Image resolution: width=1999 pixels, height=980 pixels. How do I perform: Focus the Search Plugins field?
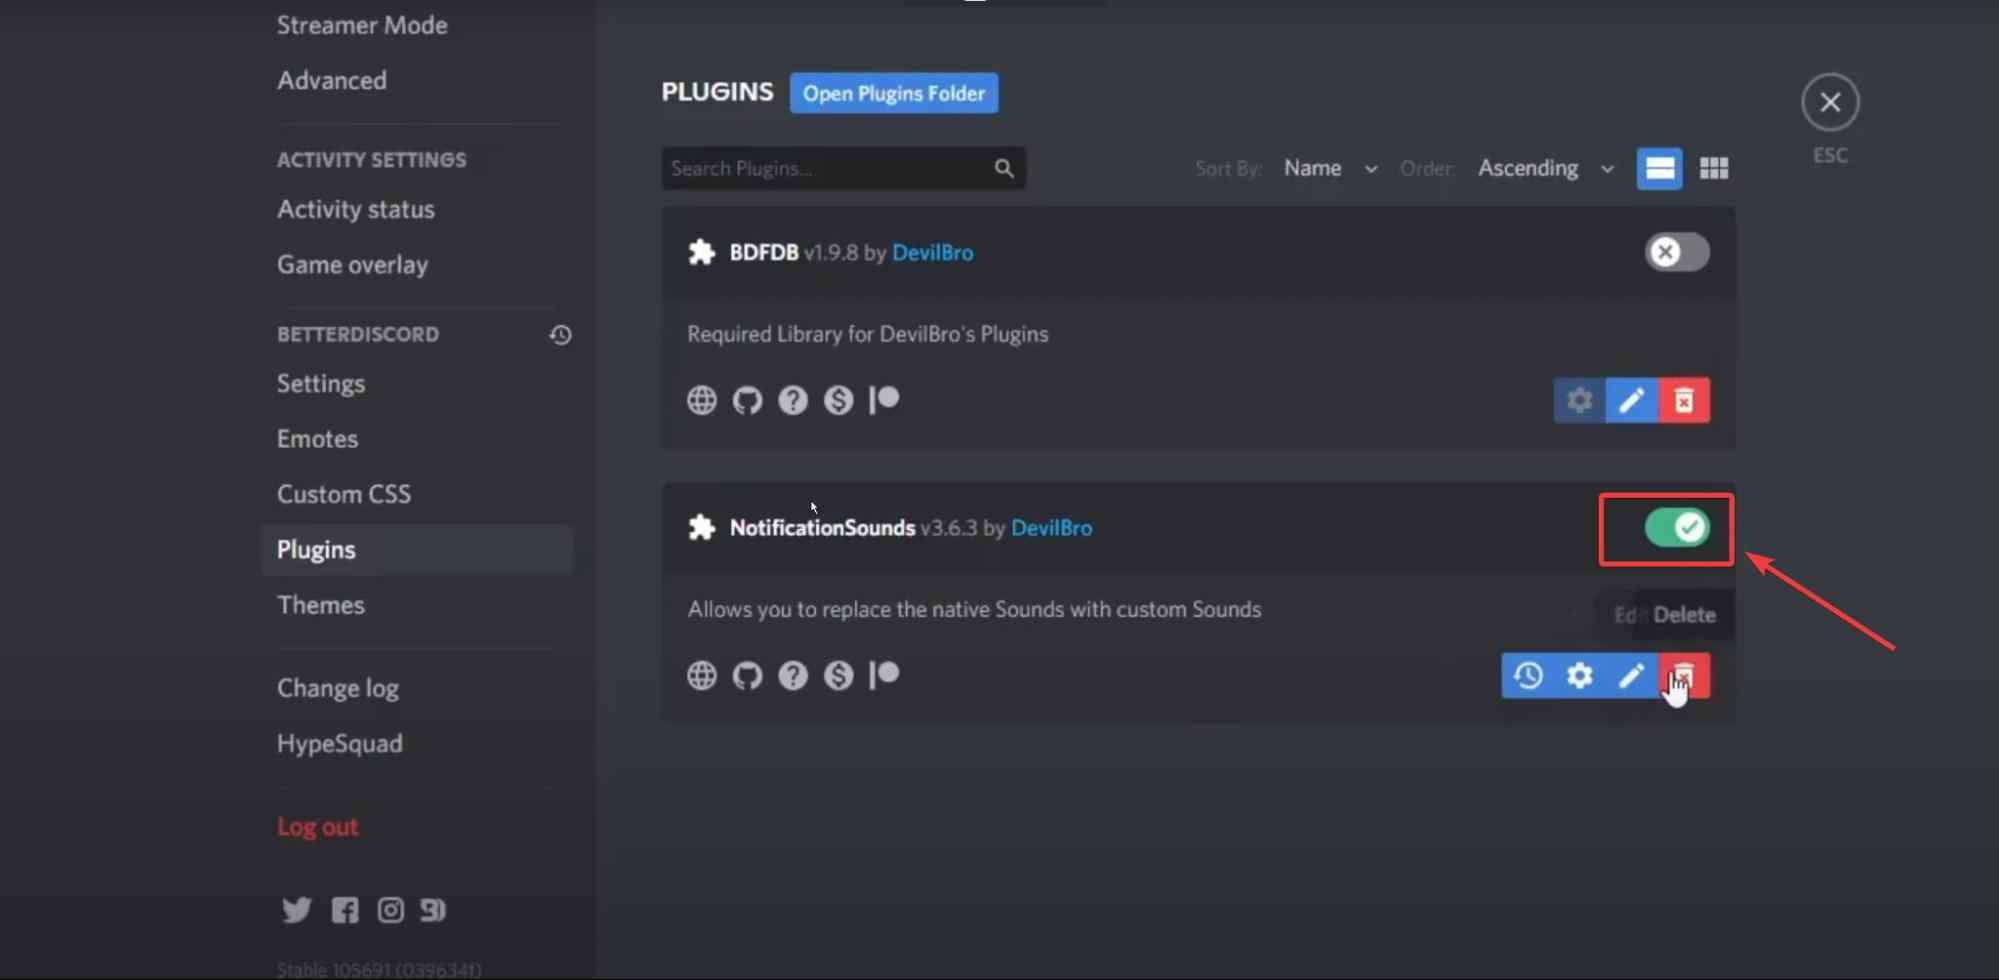[843, 168]
